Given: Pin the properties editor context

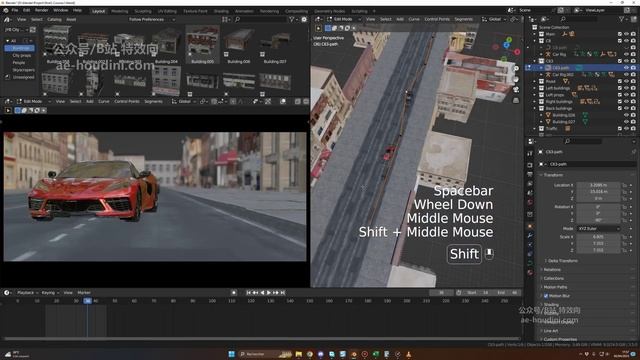Looking at the screenshot, I should click(x=633, y=152).
